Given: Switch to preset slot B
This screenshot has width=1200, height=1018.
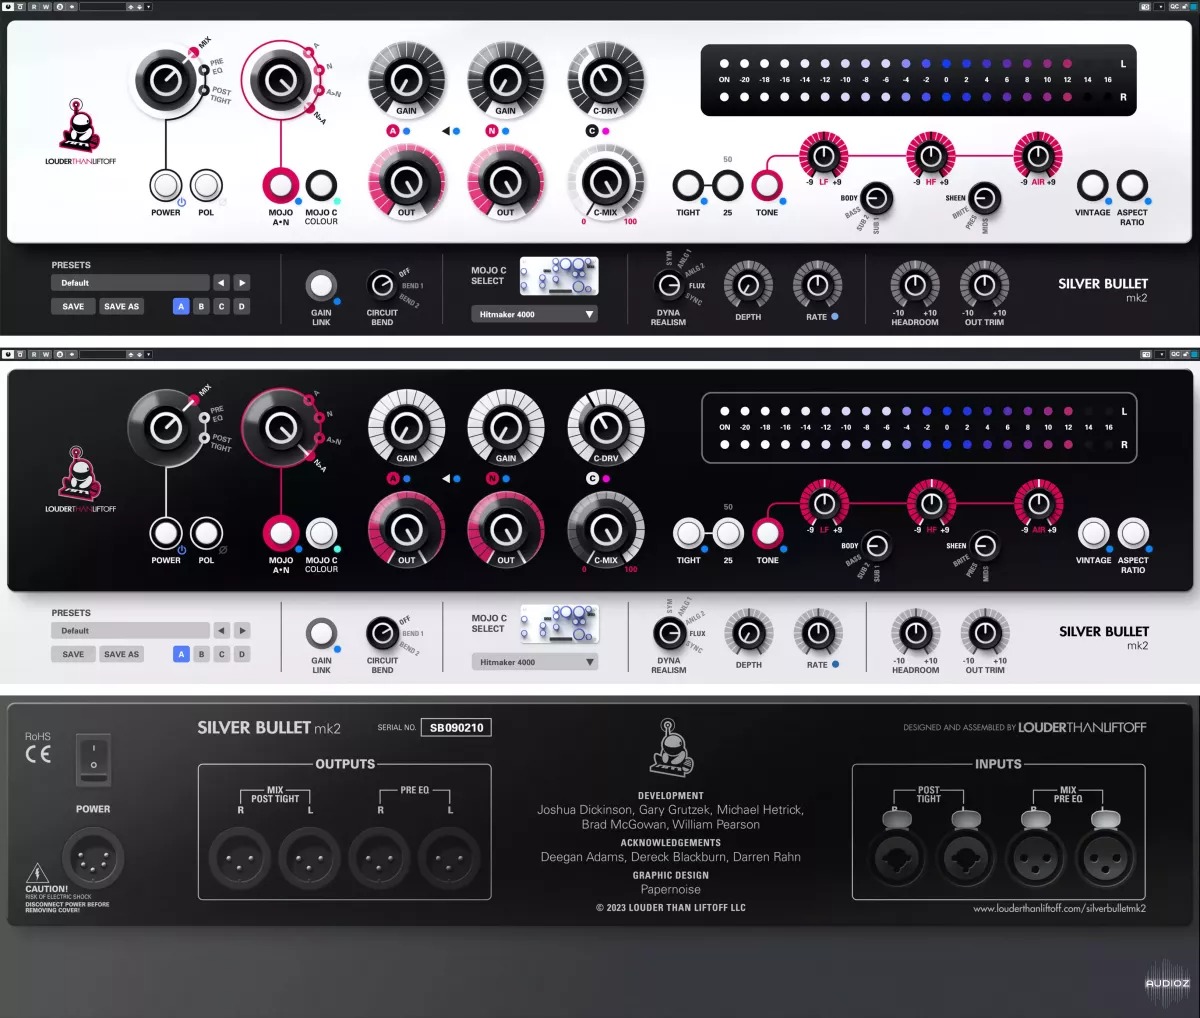Looking at the screenshot, I should pos(200,306).
